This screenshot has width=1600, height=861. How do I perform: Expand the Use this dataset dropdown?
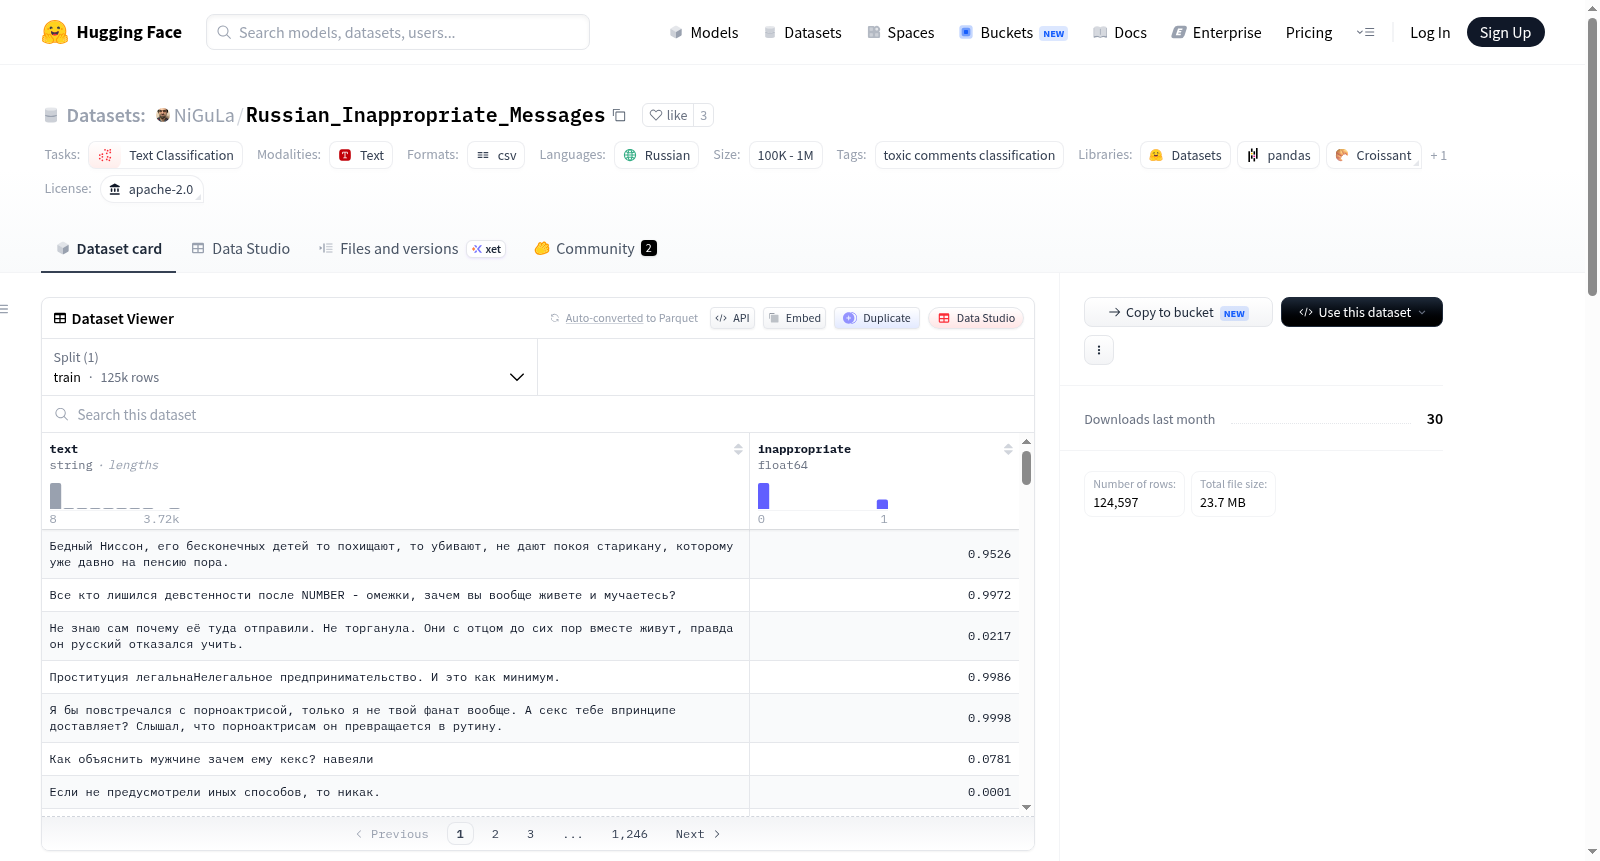point(1361,312)
